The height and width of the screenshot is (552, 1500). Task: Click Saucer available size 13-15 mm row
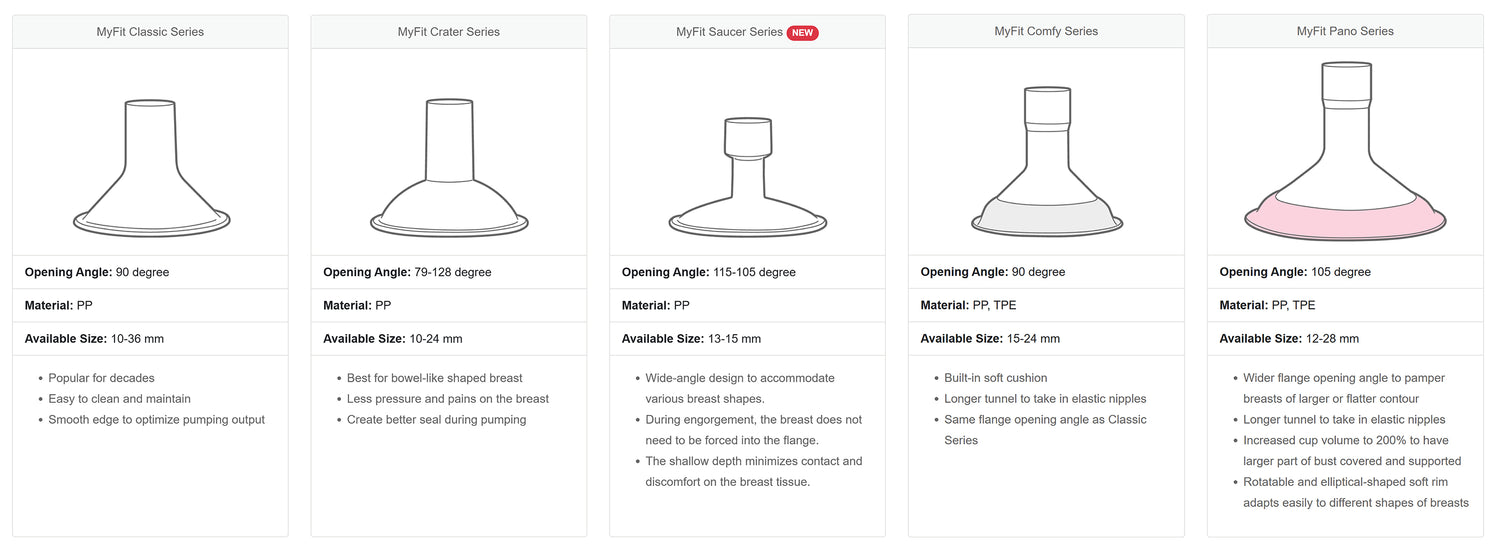(x=748, y=339)
